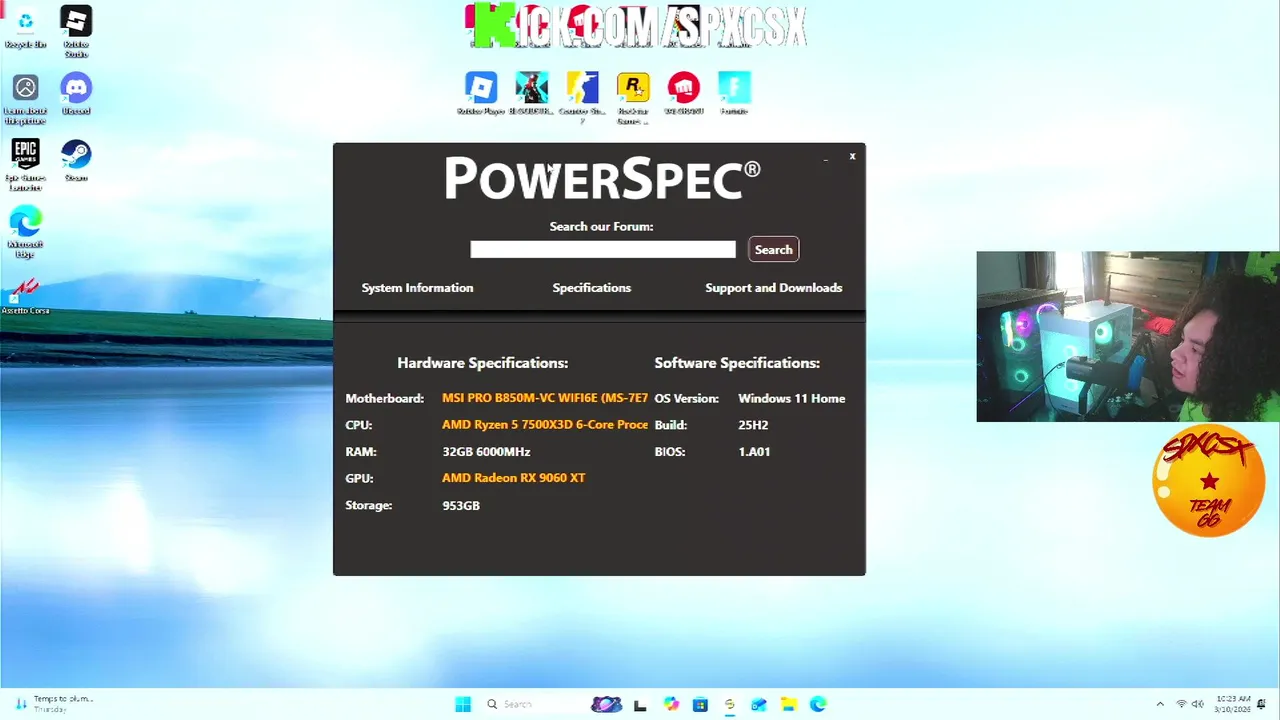Go to the Support and Downloads tab
The height and width of the screenshot is (720, 1280).
pos(773,288)
